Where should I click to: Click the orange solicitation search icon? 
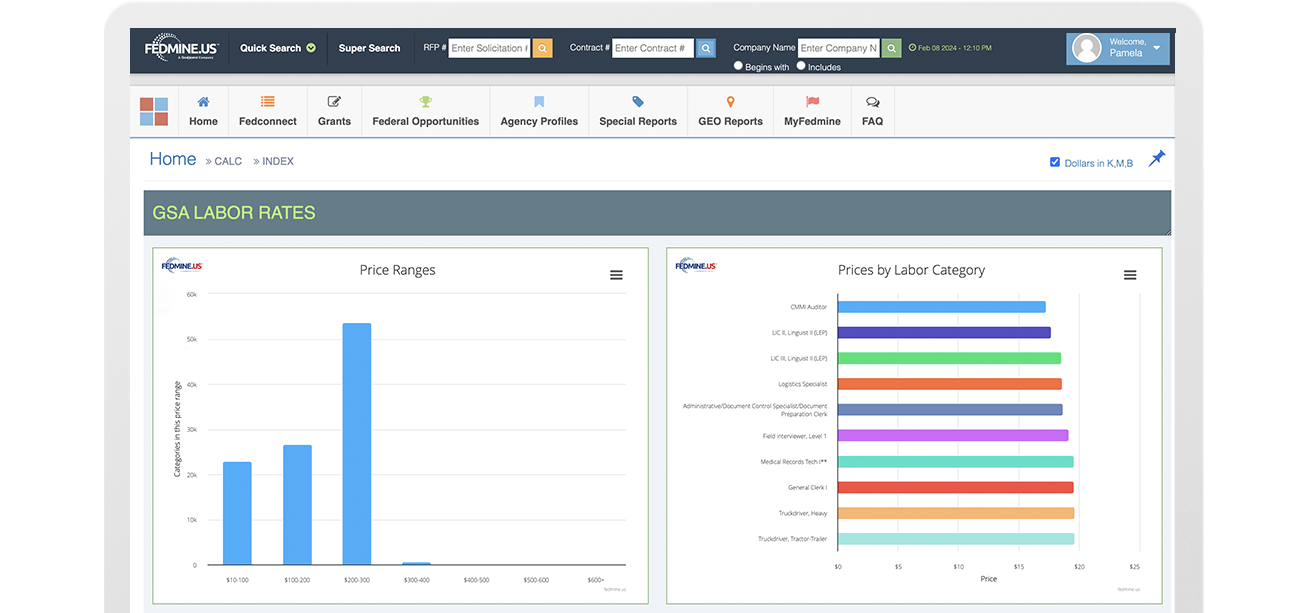542,48
